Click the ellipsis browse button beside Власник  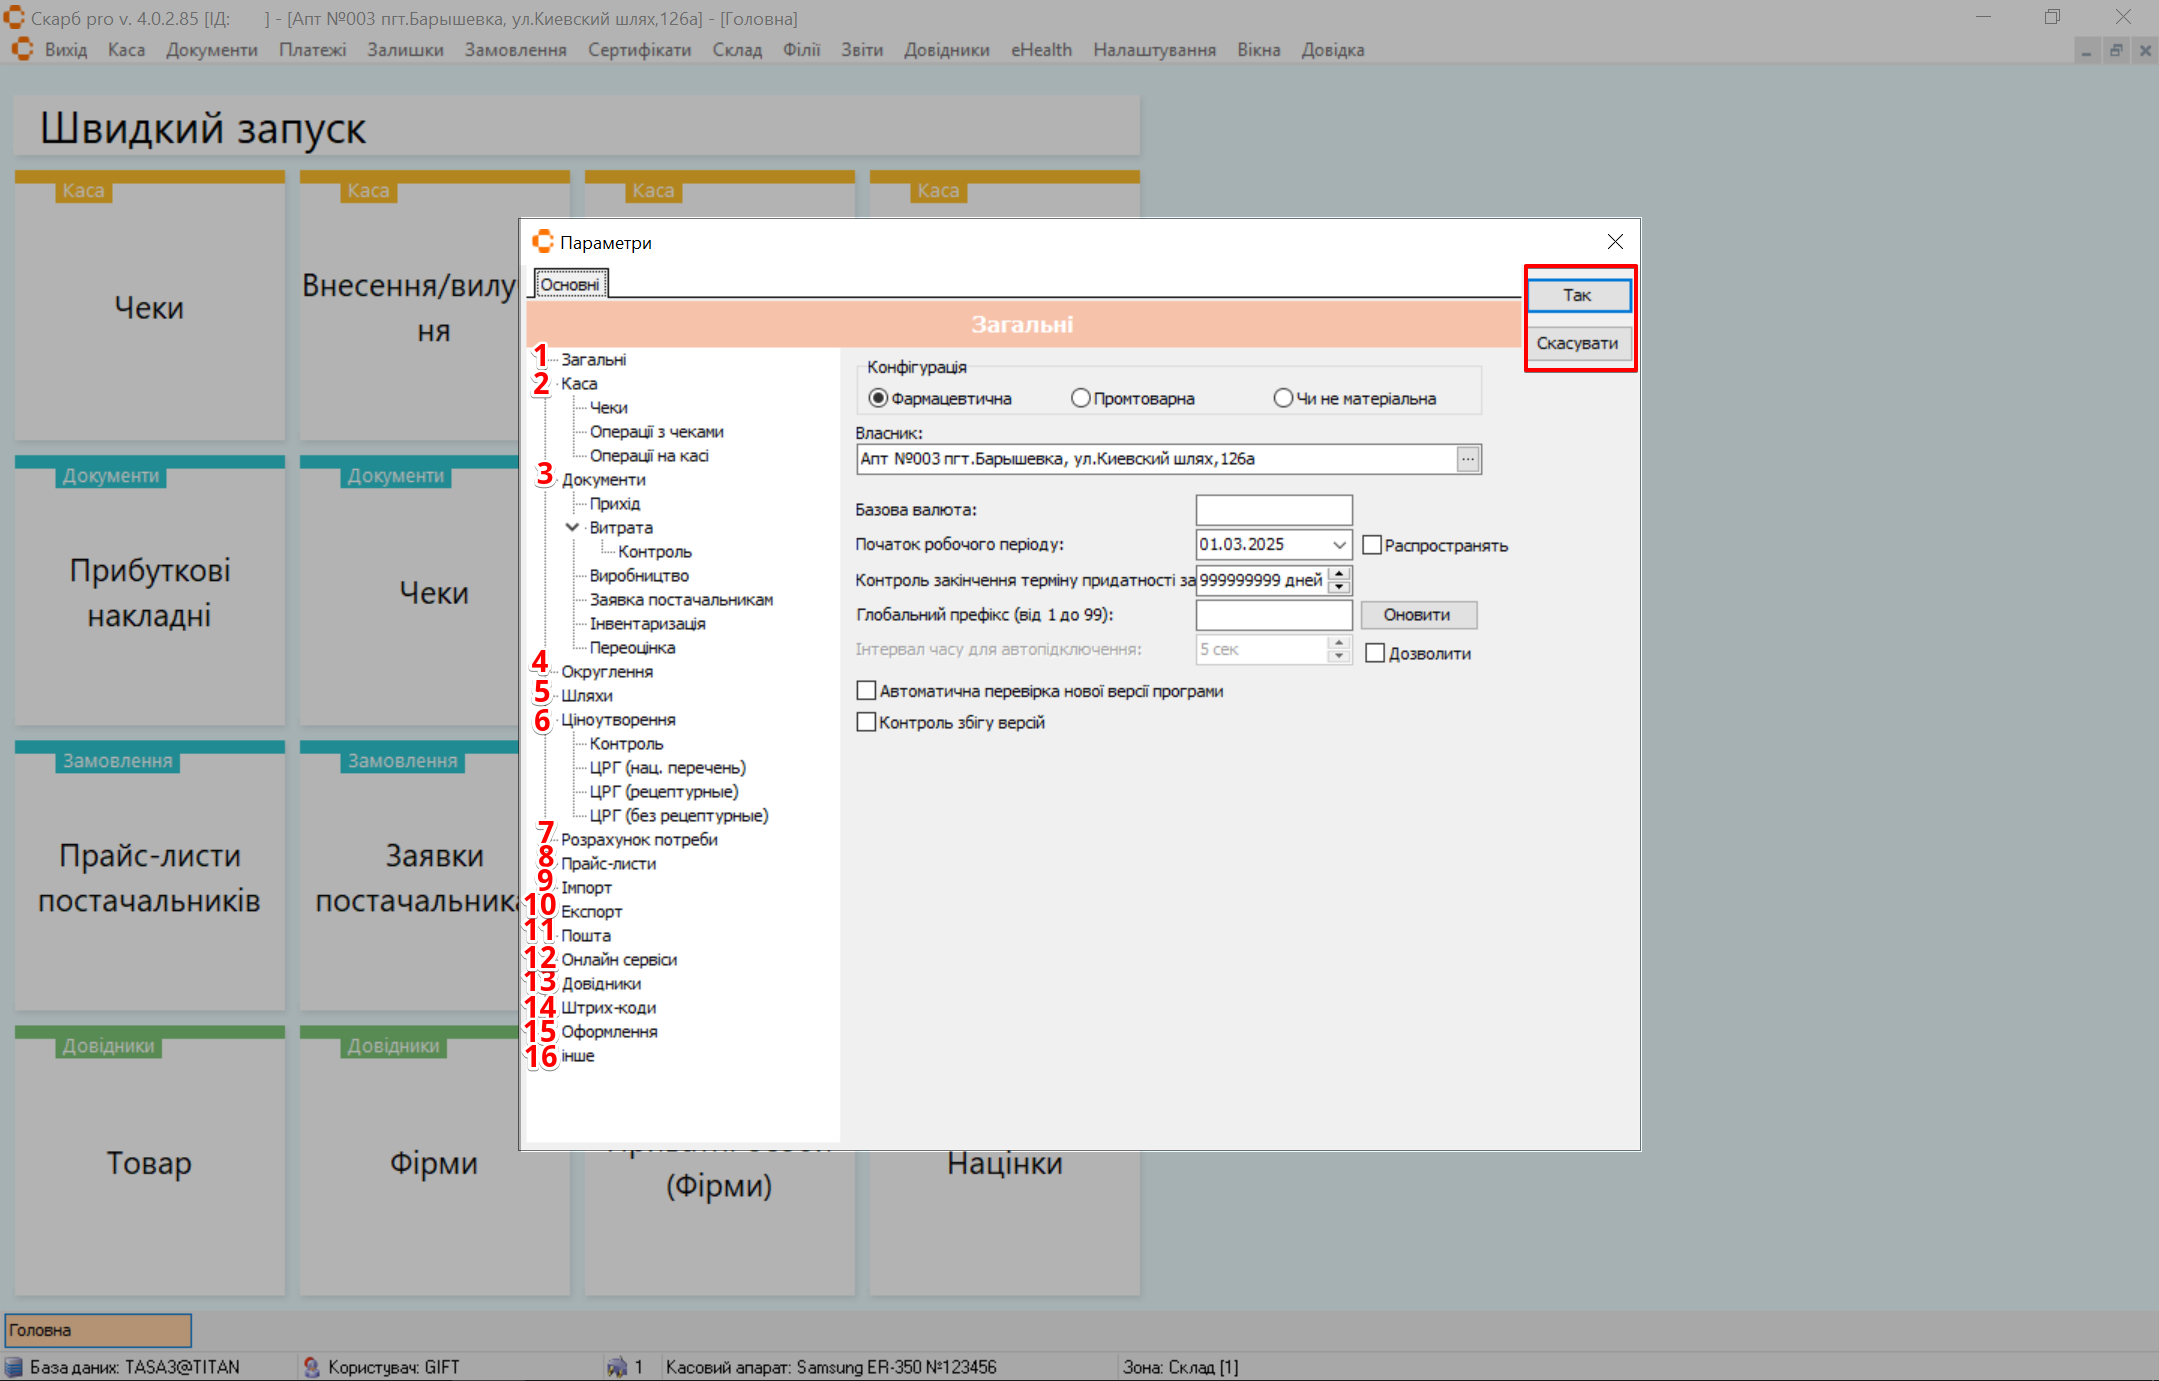click(x=1467, y=459)
